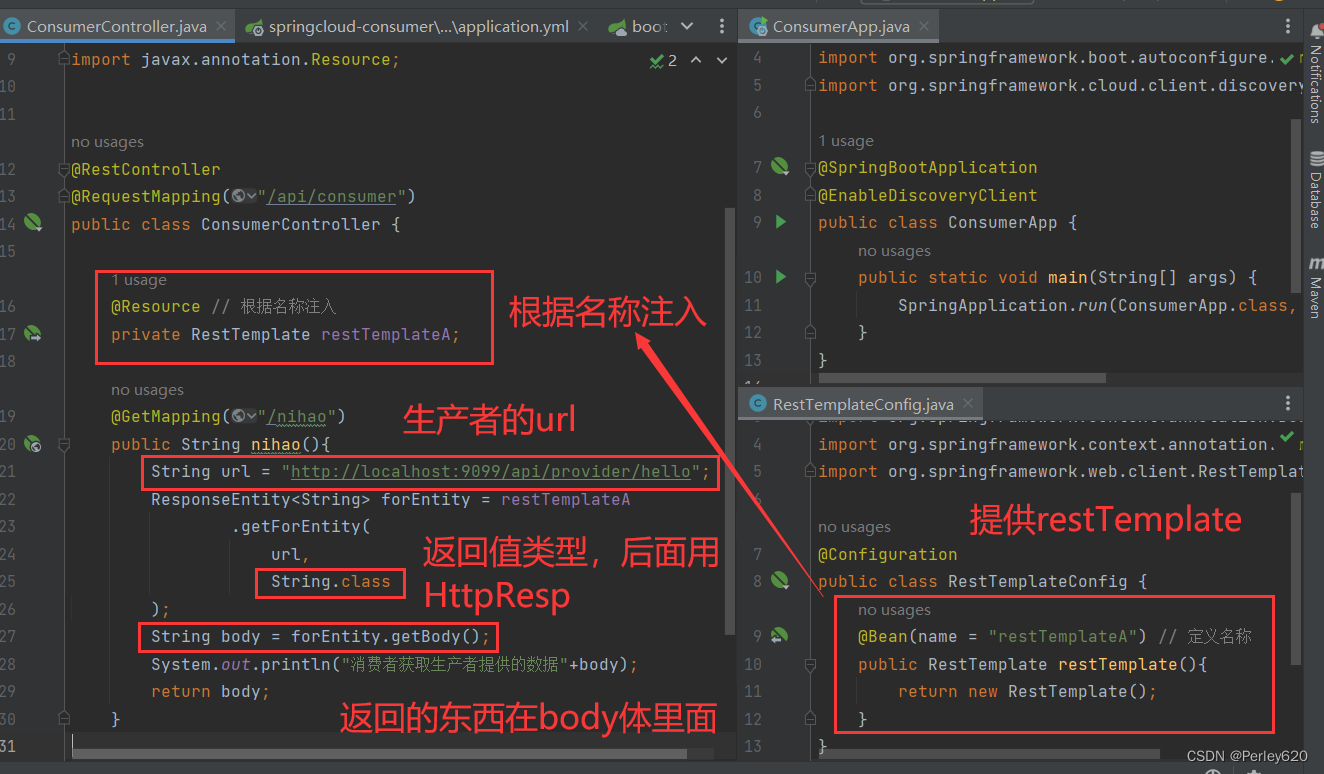Close the ConsumerController.java tab
1324x774 pixels.
click(222, 27)
